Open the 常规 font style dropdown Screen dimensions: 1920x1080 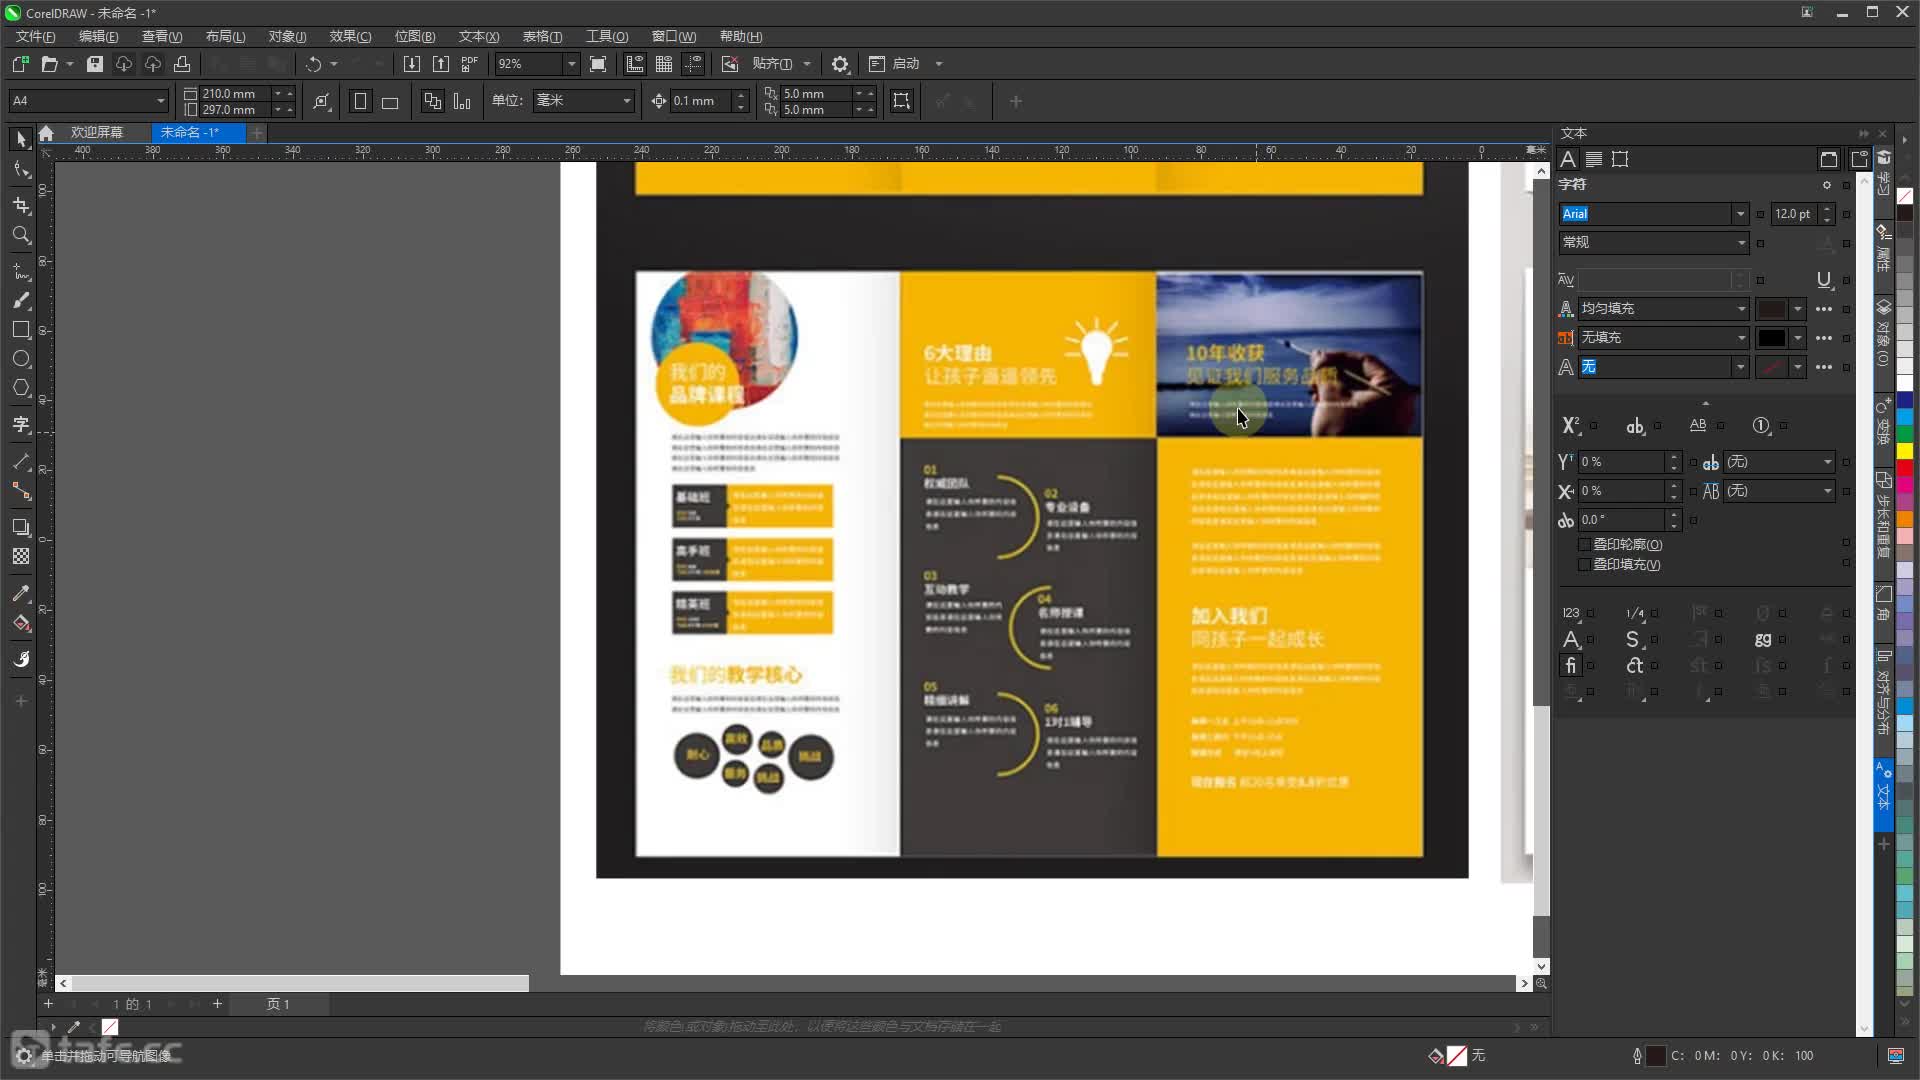point(1740,243)
